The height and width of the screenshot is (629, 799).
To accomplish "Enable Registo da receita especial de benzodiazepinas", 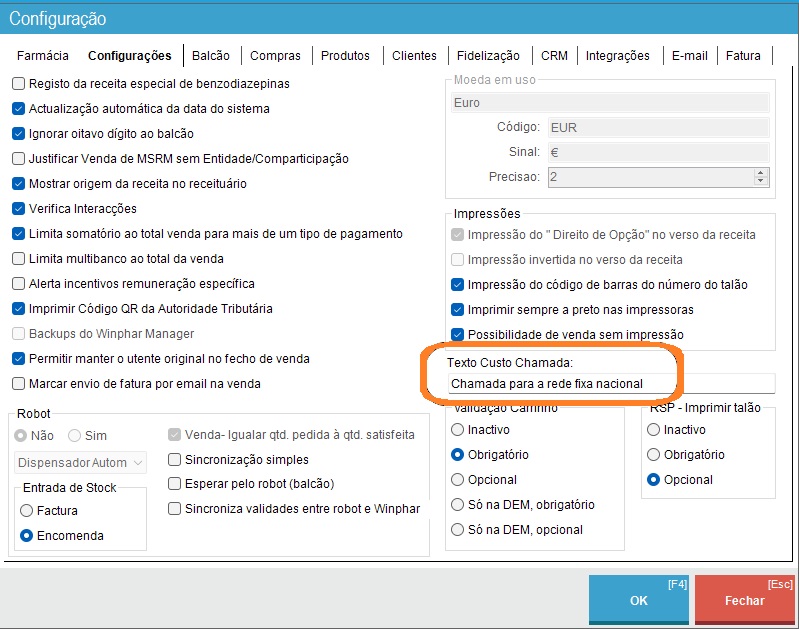I will click(x=19, y=84).
